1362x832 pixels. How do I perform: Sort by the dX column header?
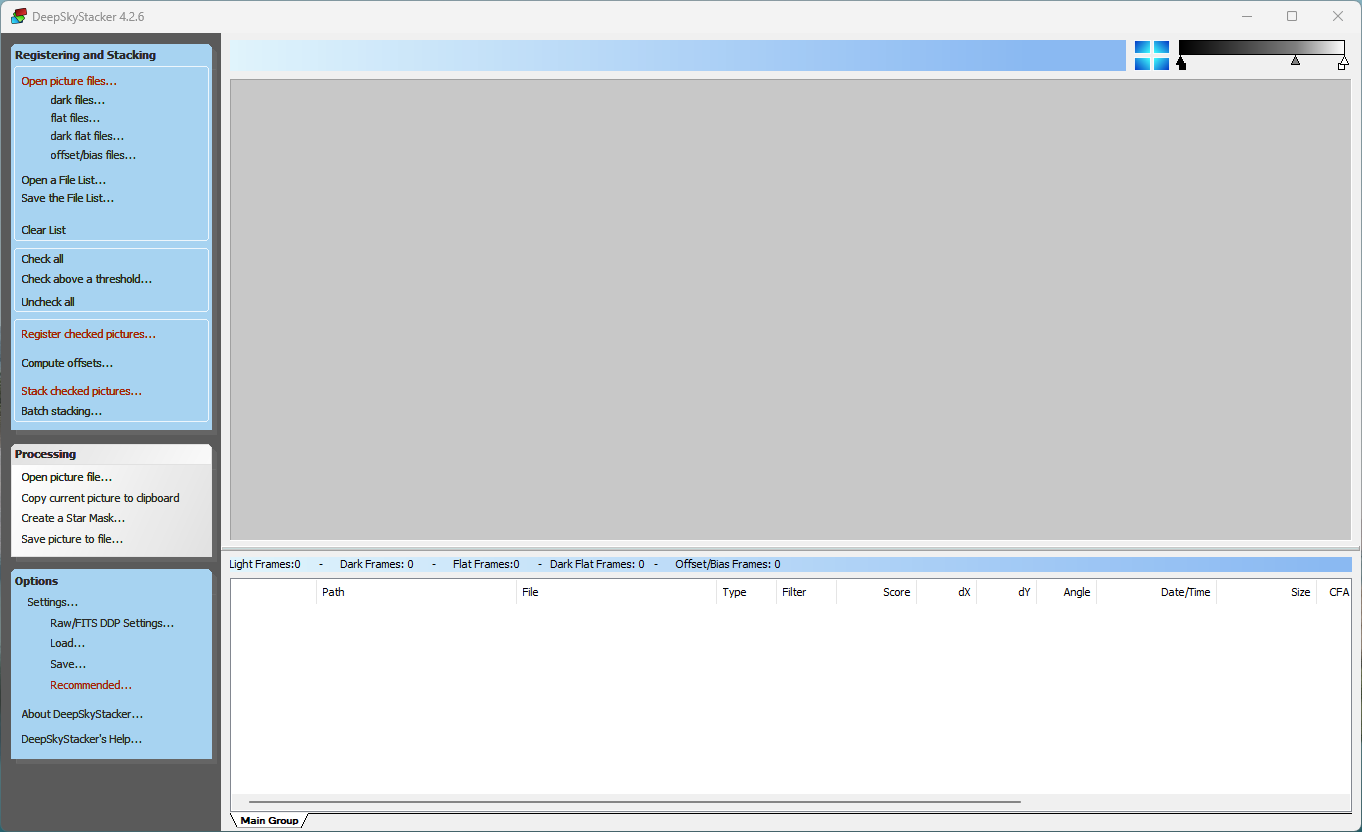[x=947, y=592]
